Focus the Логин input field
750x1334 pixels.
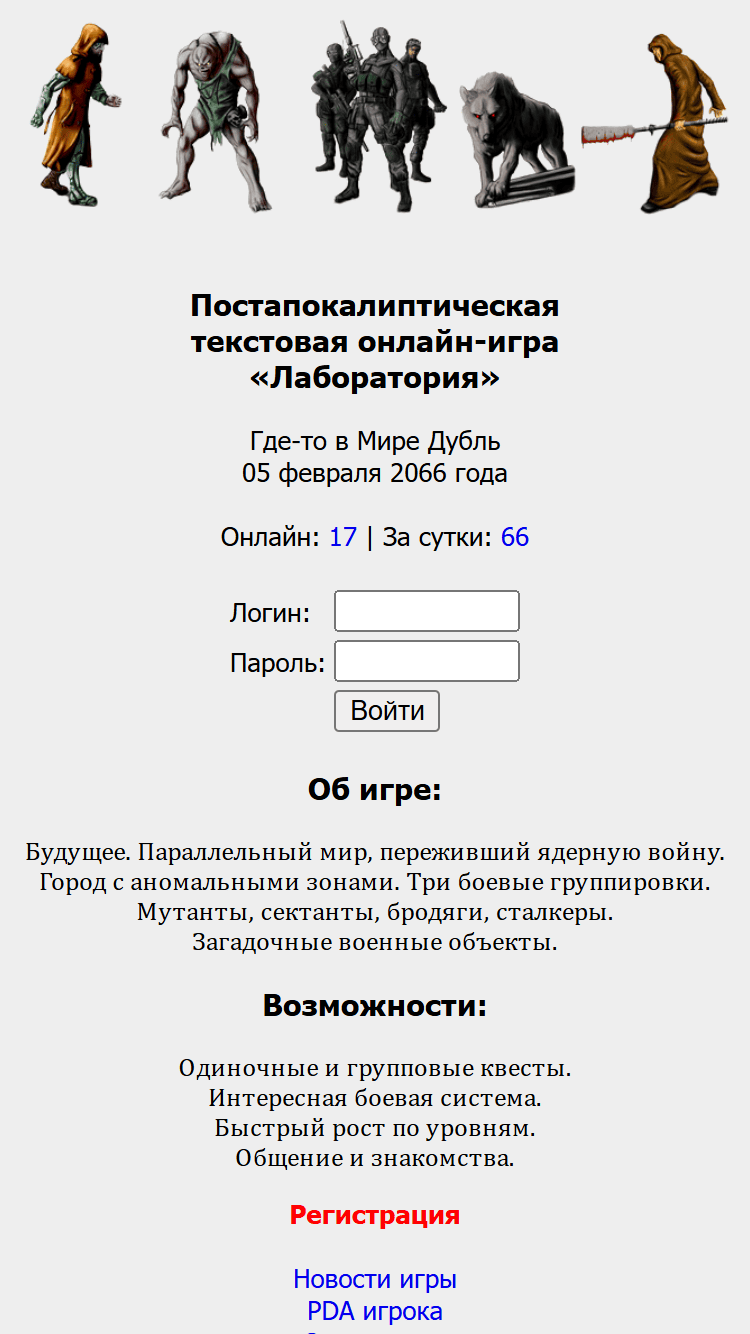tap(427, 611)
